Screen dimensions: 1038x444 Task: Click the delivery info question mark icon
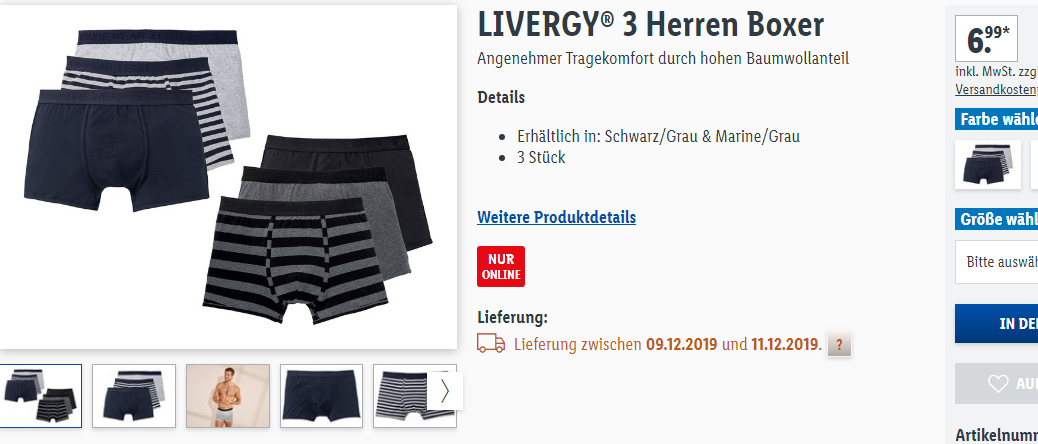click(839, 345)
